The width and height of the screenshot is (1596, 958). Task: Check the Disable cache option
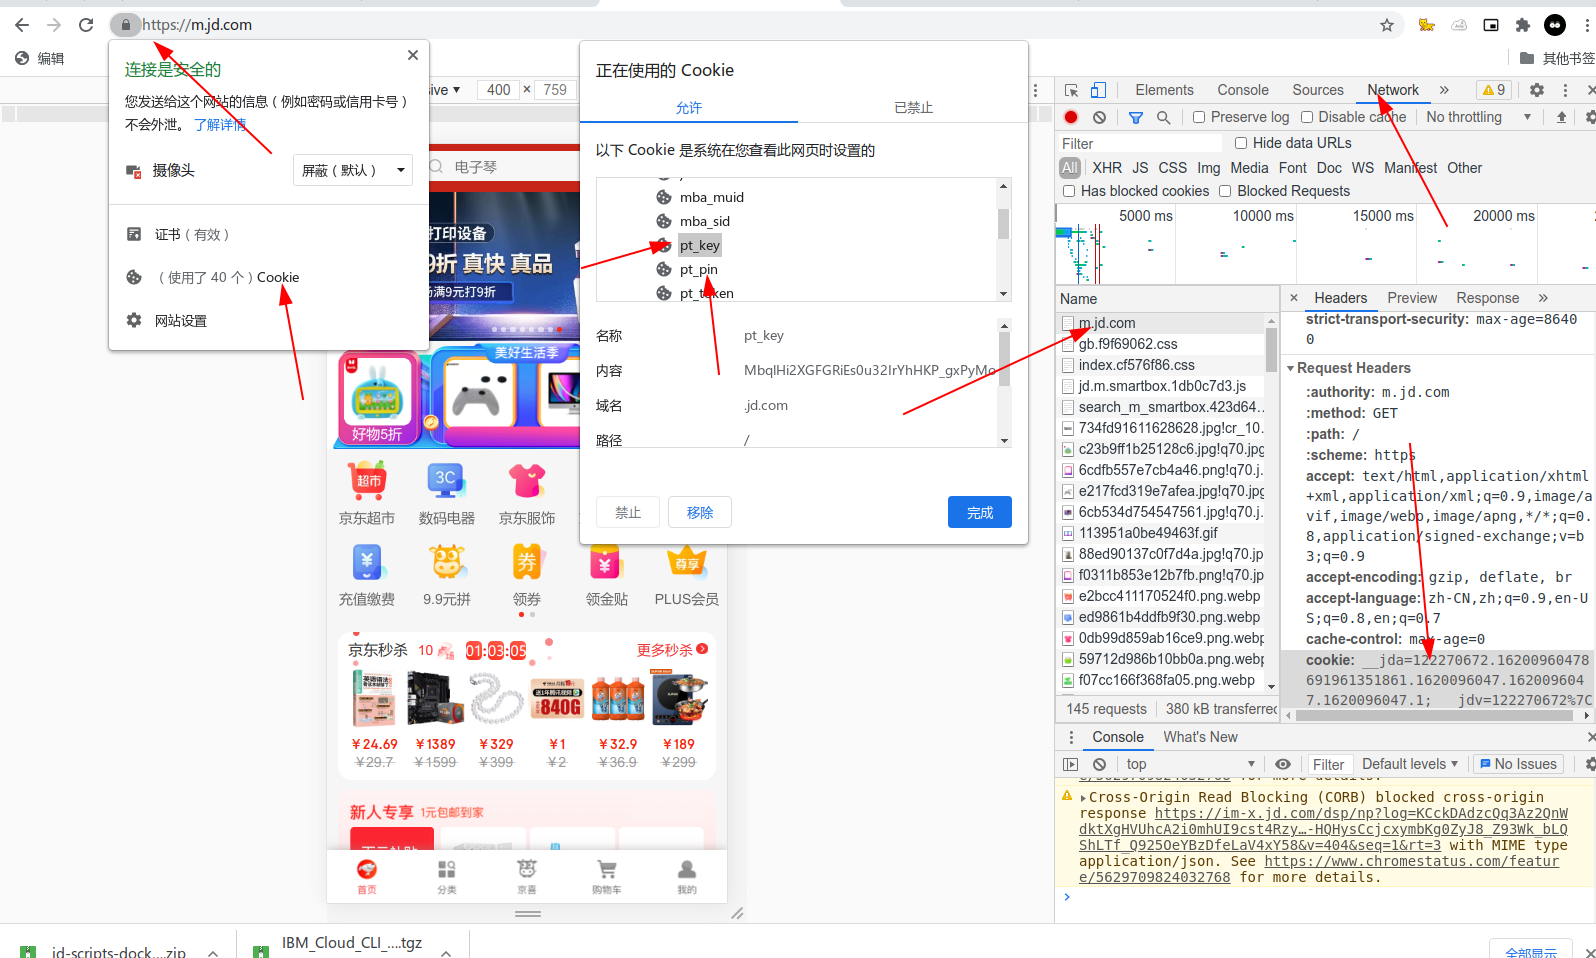[1353, 117]
